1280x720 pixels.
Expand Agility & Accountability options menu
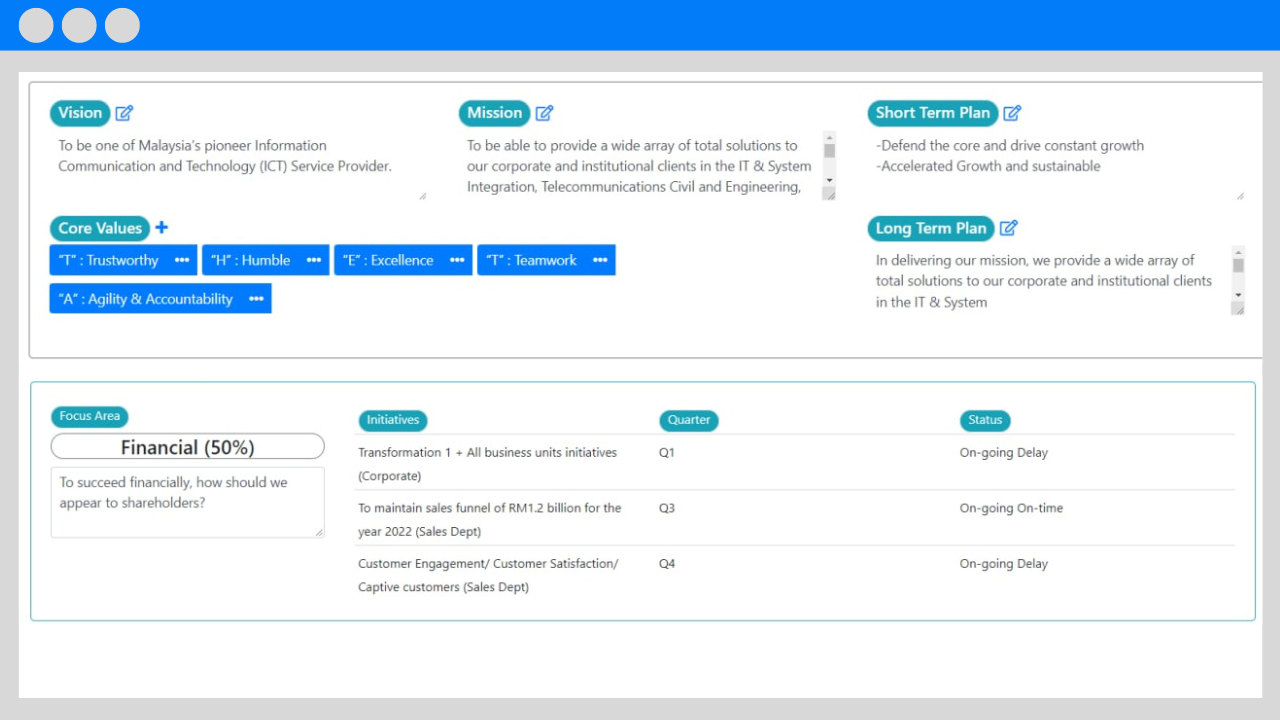coord(256,299)
